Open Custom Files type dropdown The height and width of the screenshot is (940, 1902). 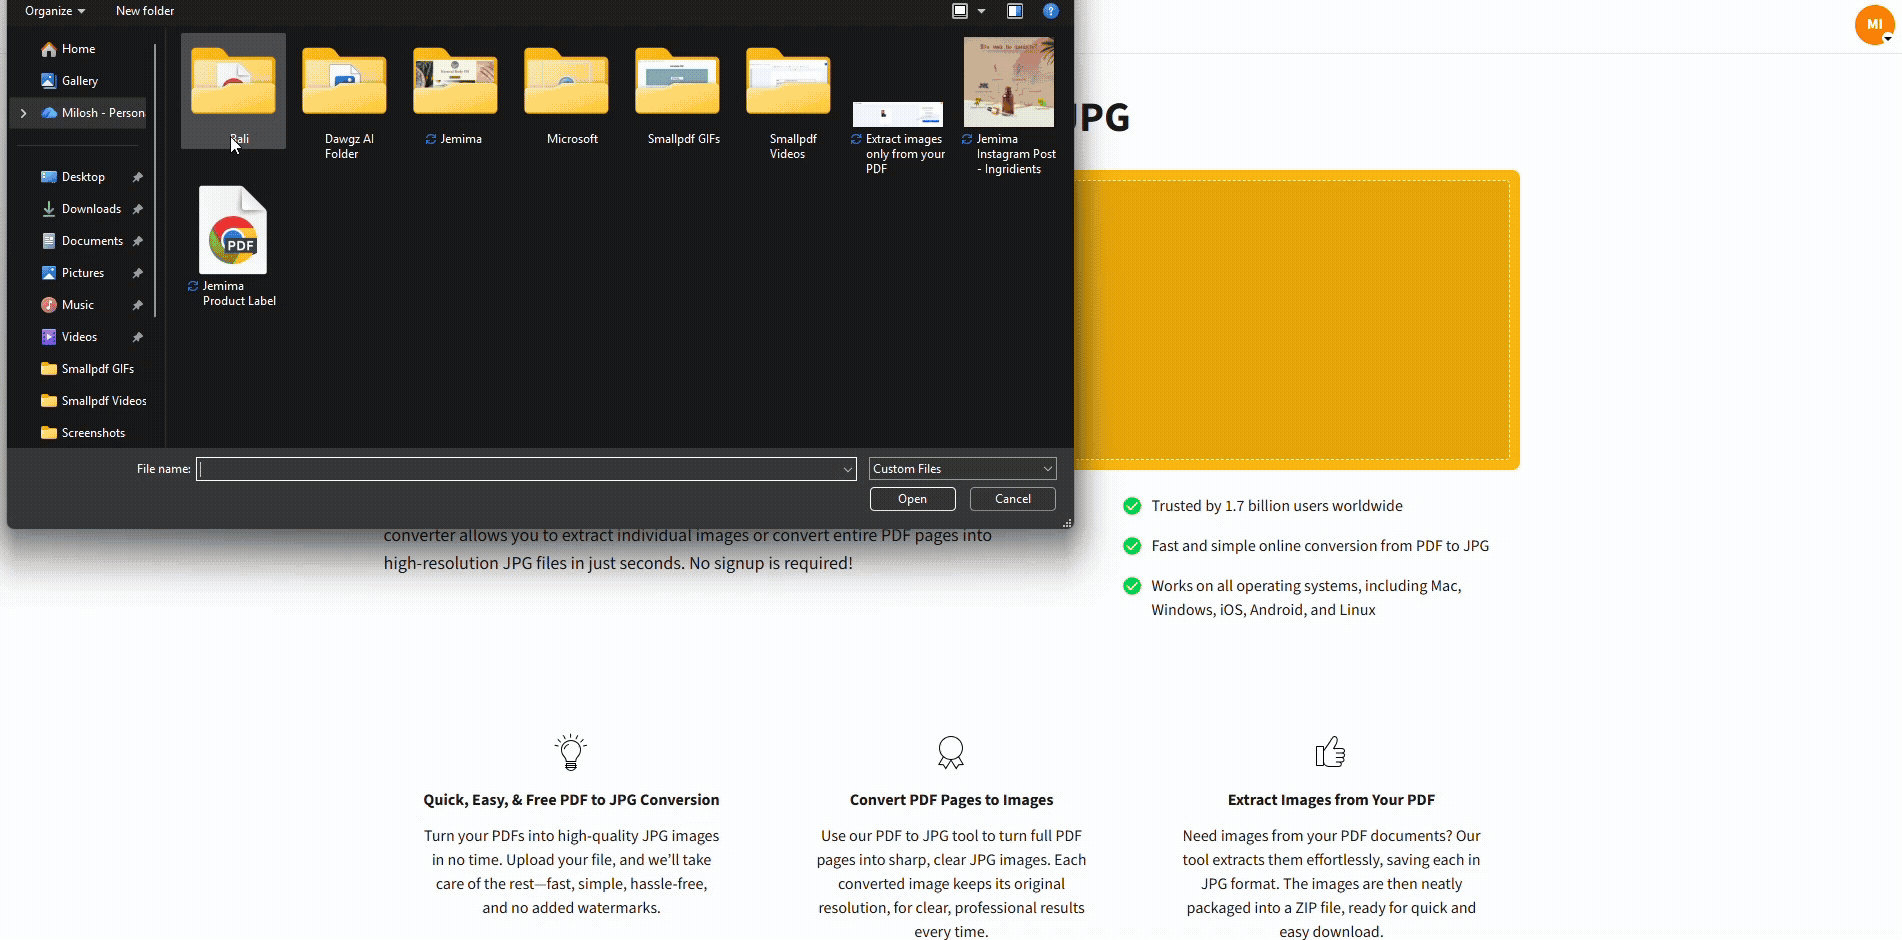point(962,469)
